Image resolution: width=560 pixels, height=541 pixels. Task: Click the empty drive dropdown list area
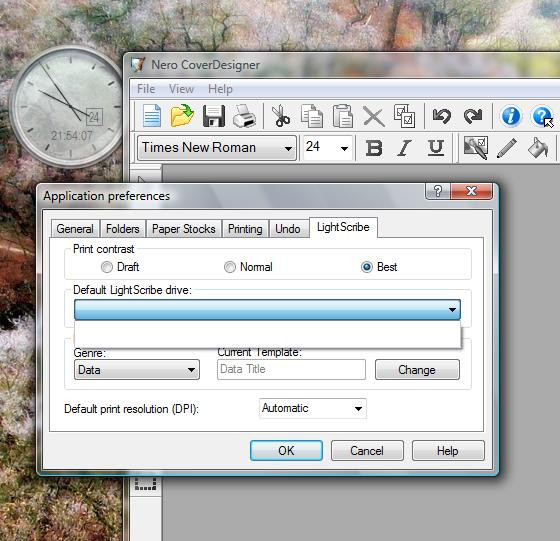268,334
